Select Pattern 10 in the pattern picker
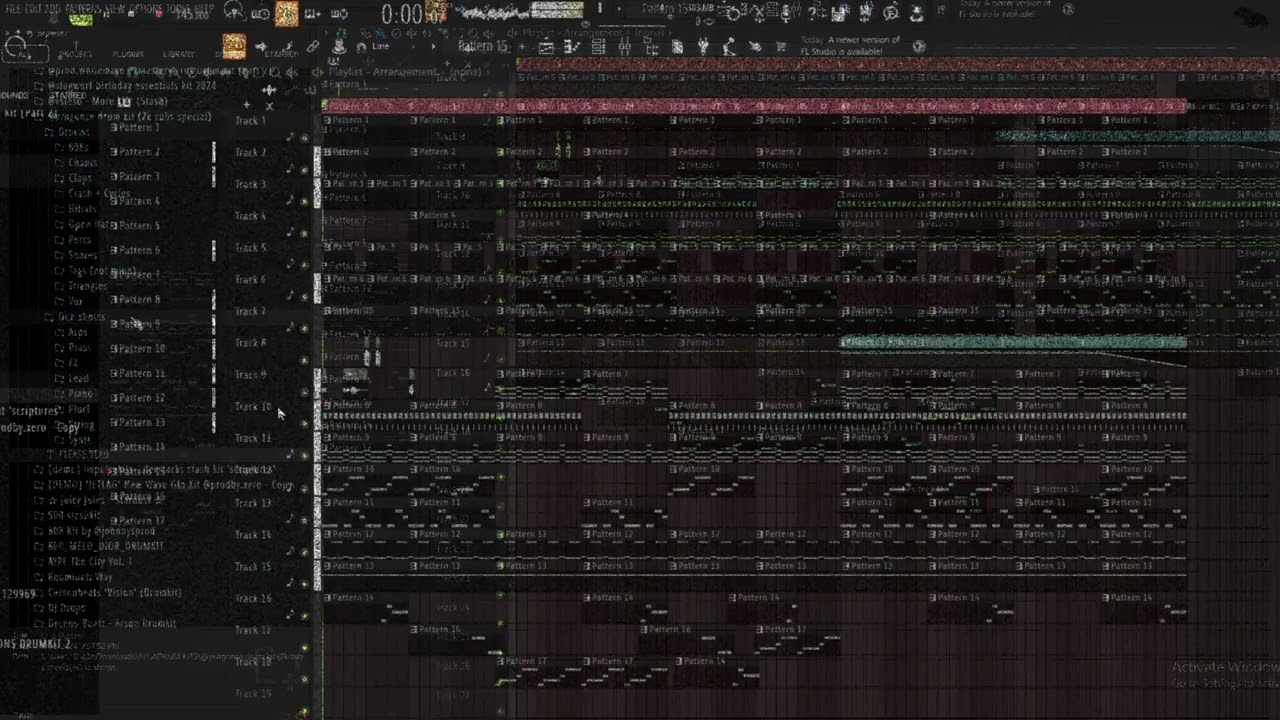The width and height of the screenshot is (1280, 720). [140, 349]
